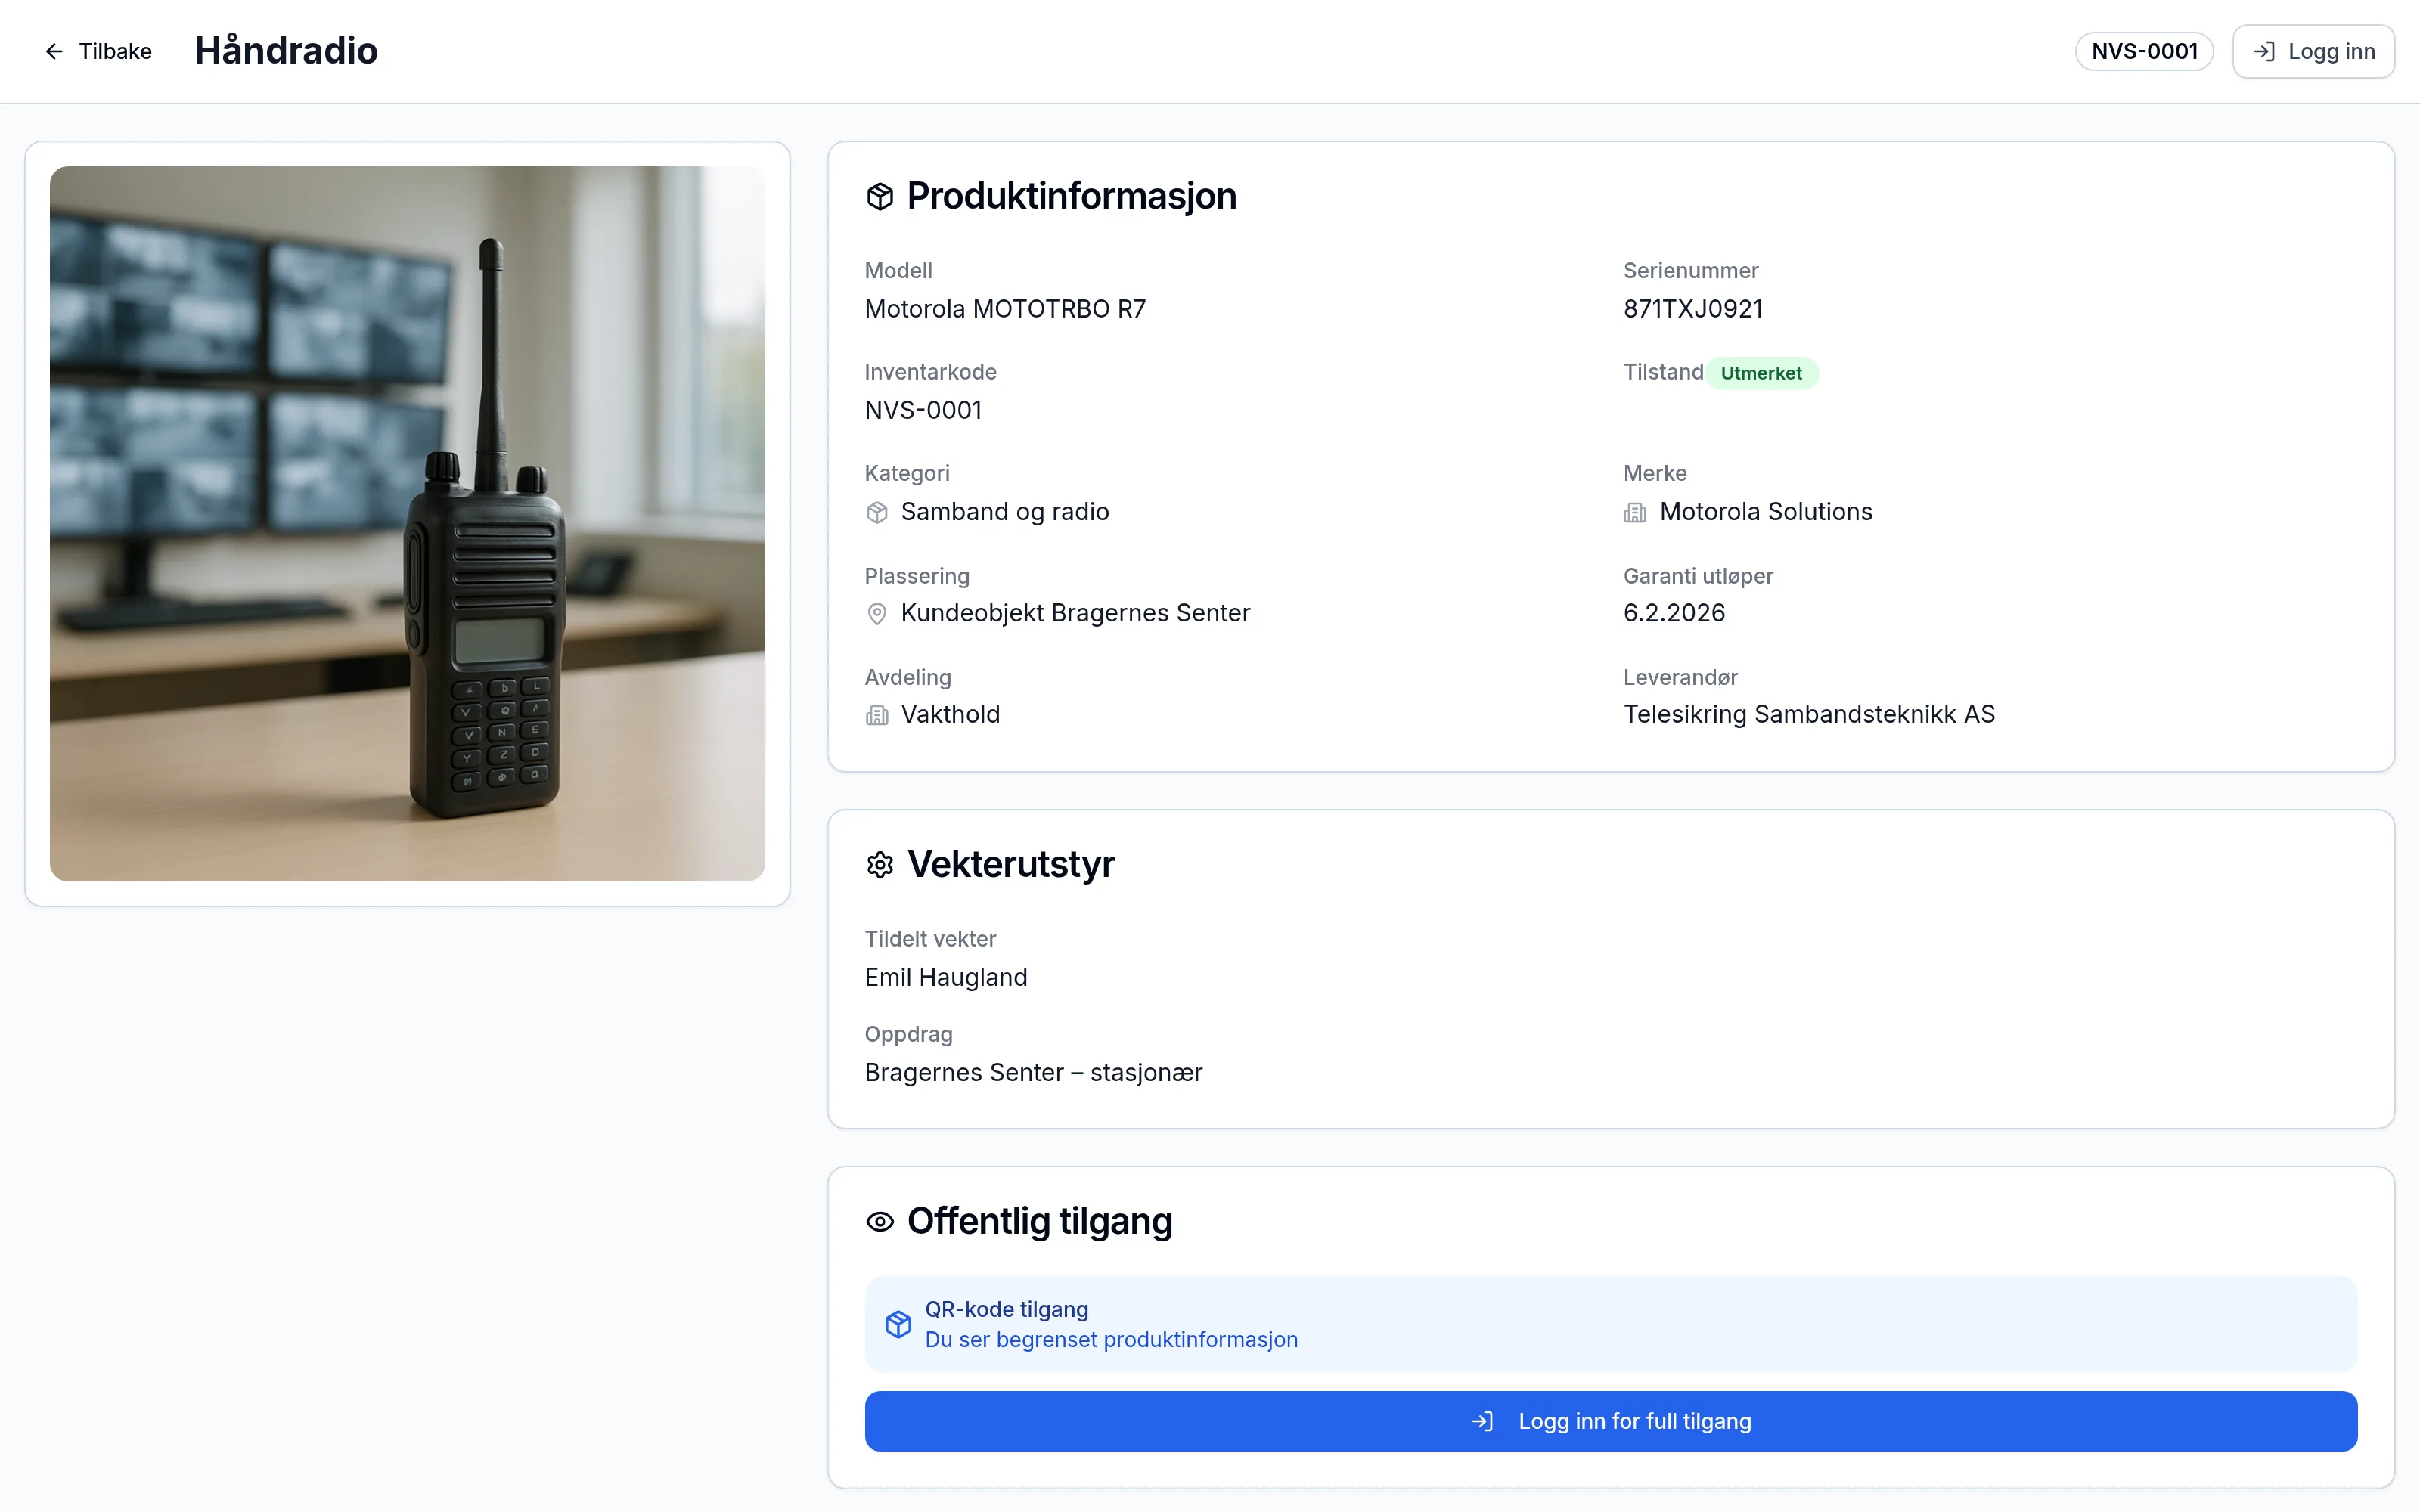Click the back arrow icon next to Tilbake

point(54,51)
